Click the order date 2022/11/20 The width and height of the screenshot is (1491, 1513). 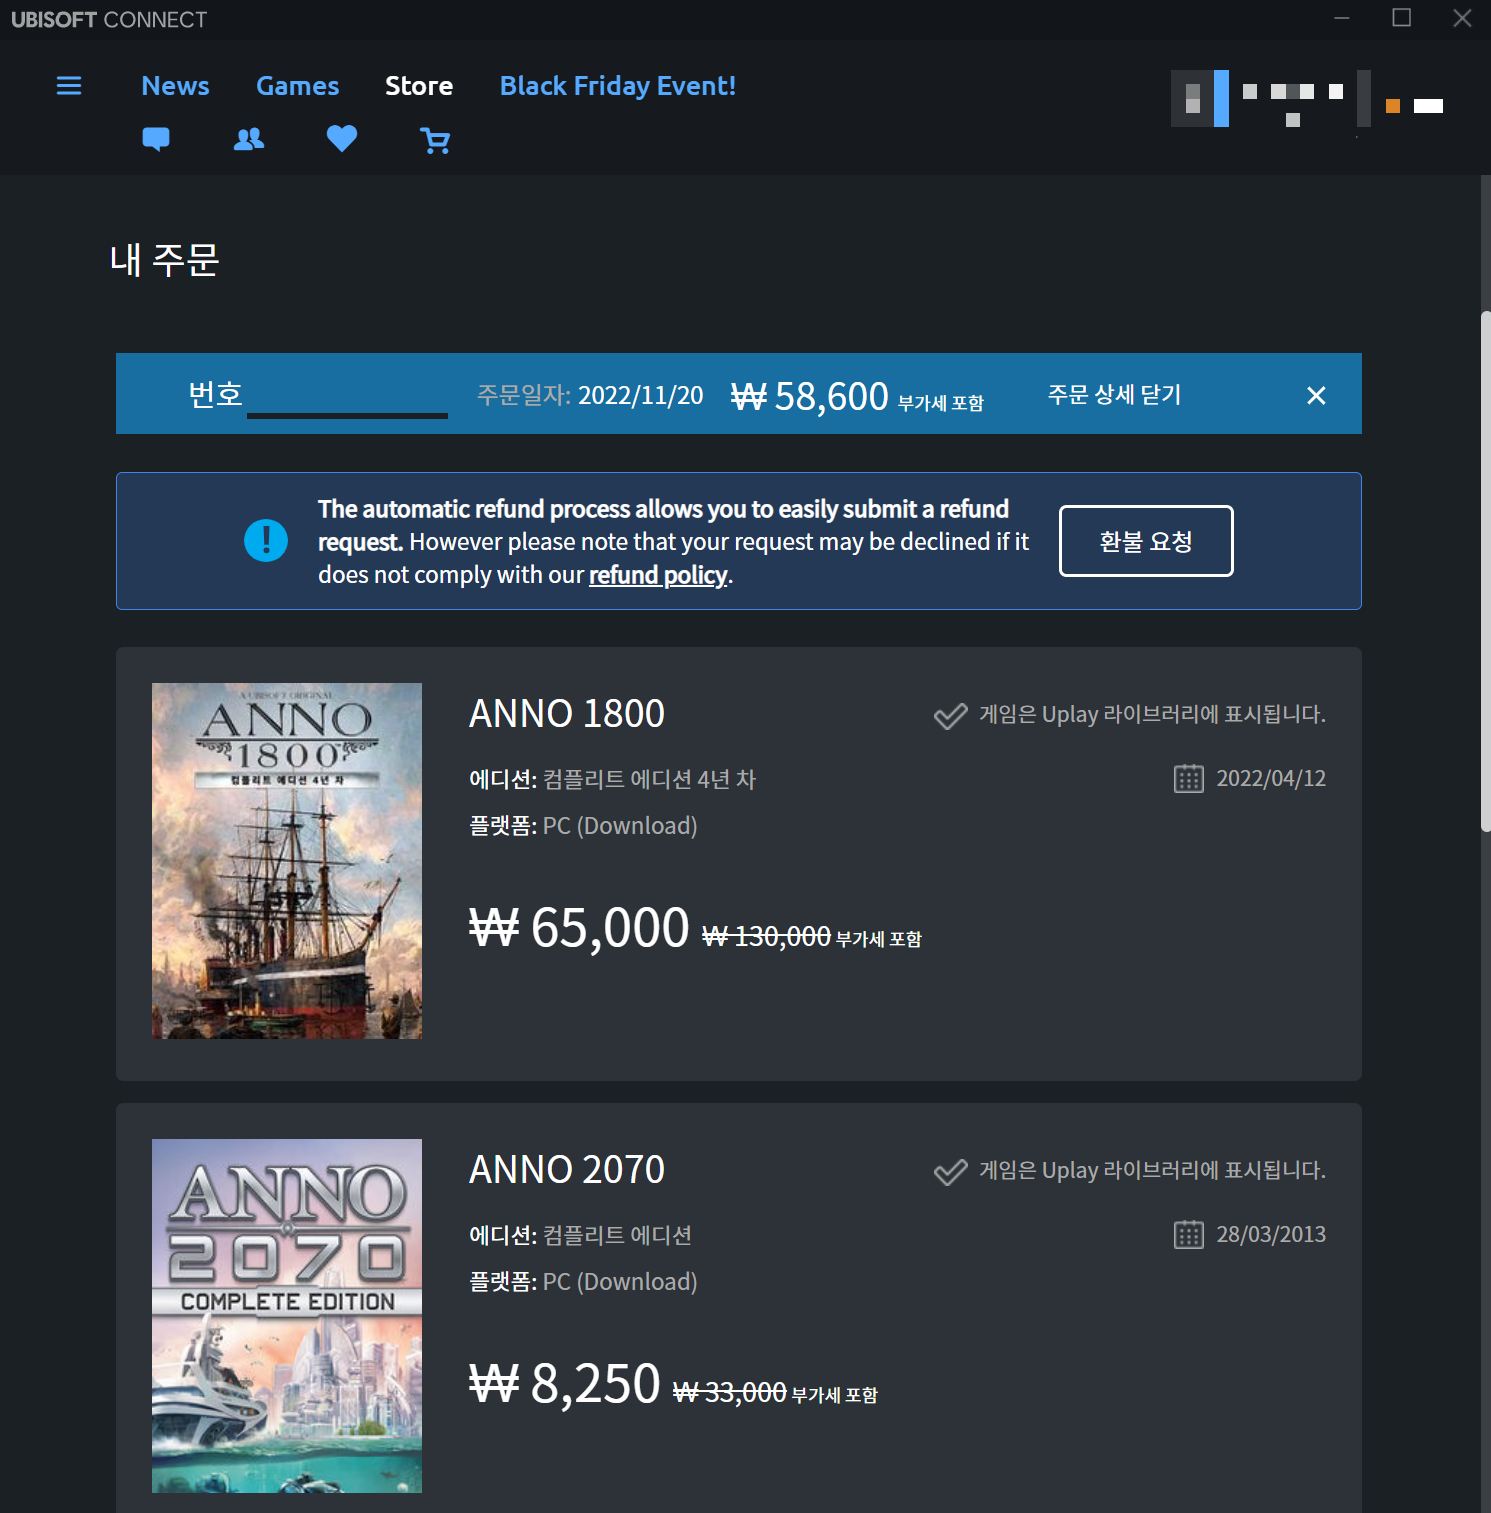point(641,396)
